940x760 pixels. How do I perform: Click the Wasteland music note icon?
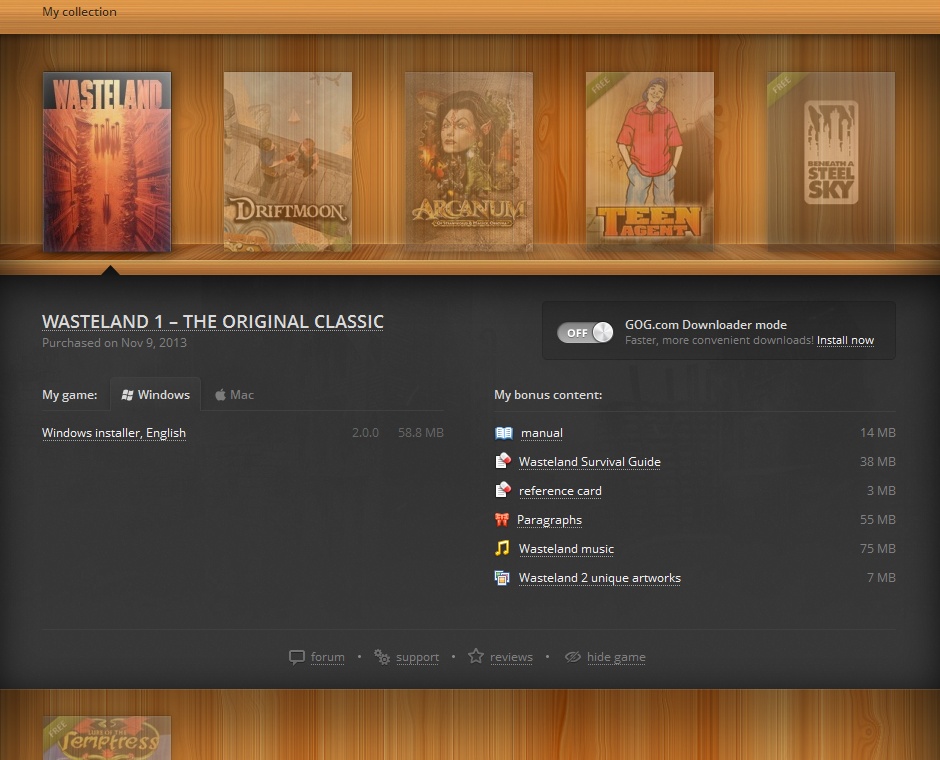[x=502, y=548]
